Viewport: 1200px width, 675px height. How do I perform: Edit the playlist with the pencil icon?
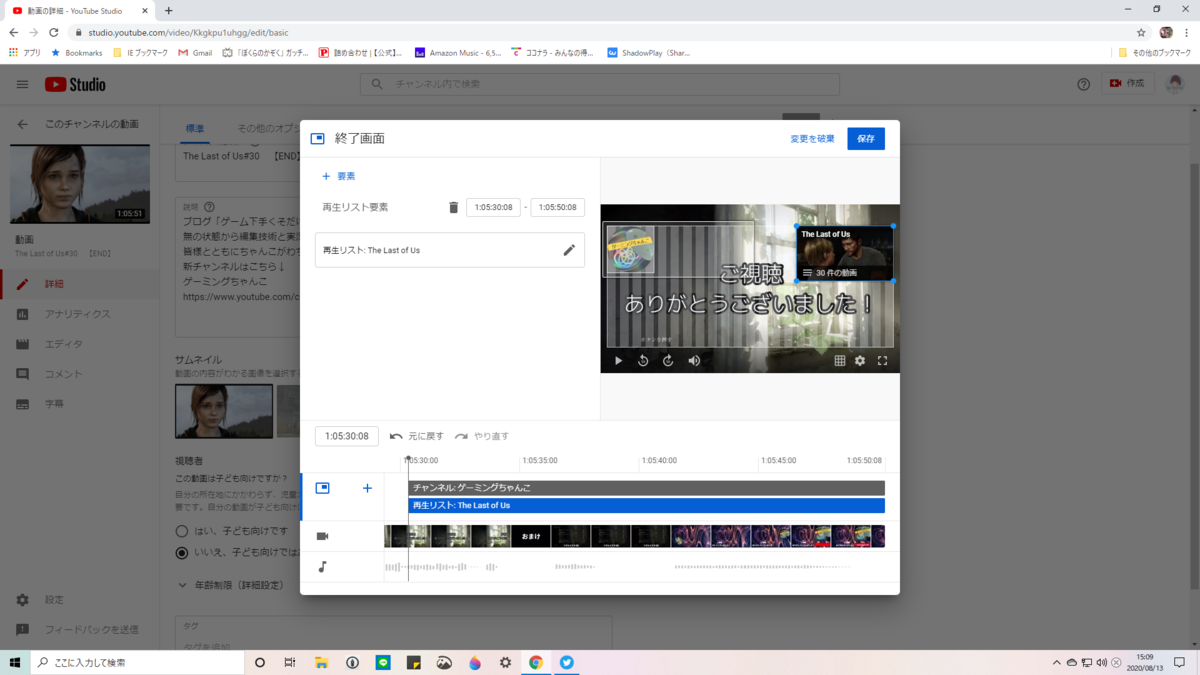tap(569, 250)
